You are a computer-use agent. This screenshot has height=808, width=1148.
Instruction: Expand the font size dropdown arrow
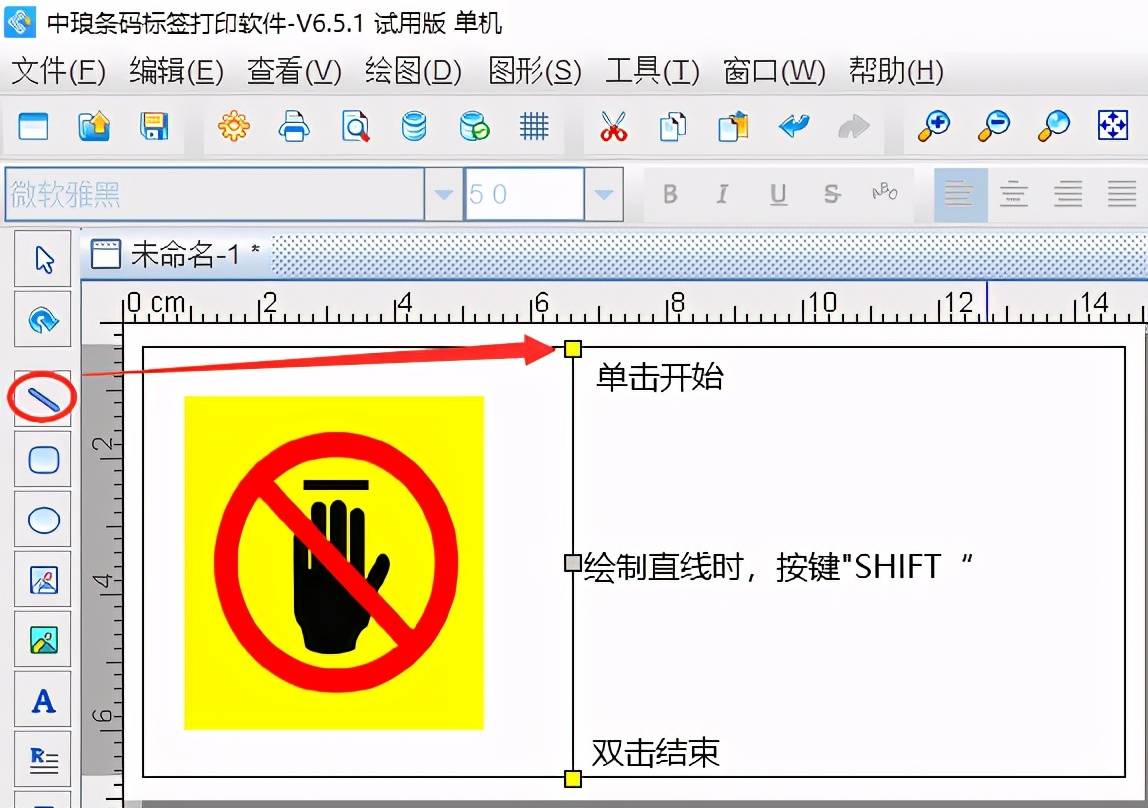coord(604,195)
